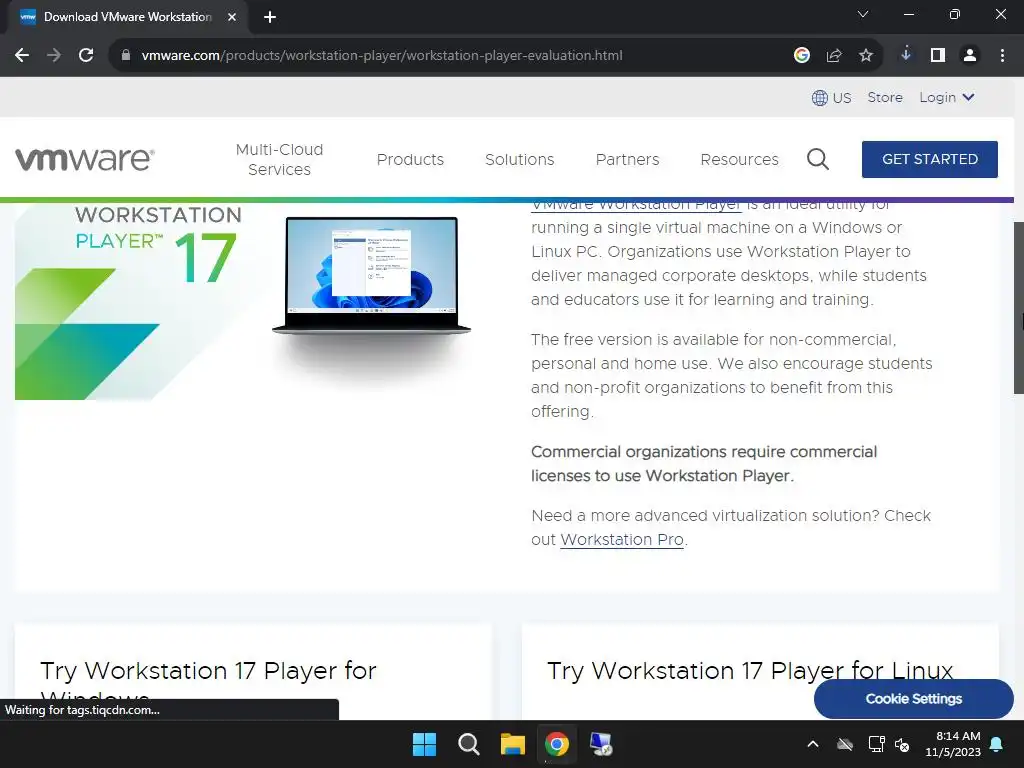Open a new browser tab

tap(270, 17)
